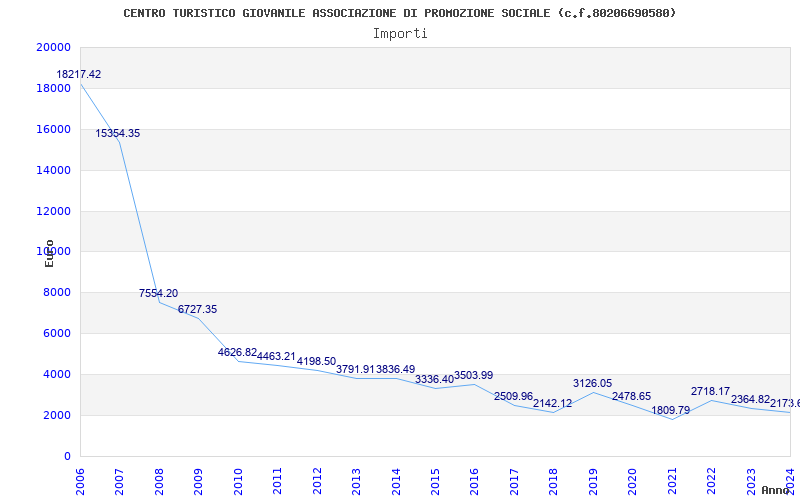This screenshot has width=800, height=500.
Task: Click the 2478.65 value label
Action: [632, 396]
